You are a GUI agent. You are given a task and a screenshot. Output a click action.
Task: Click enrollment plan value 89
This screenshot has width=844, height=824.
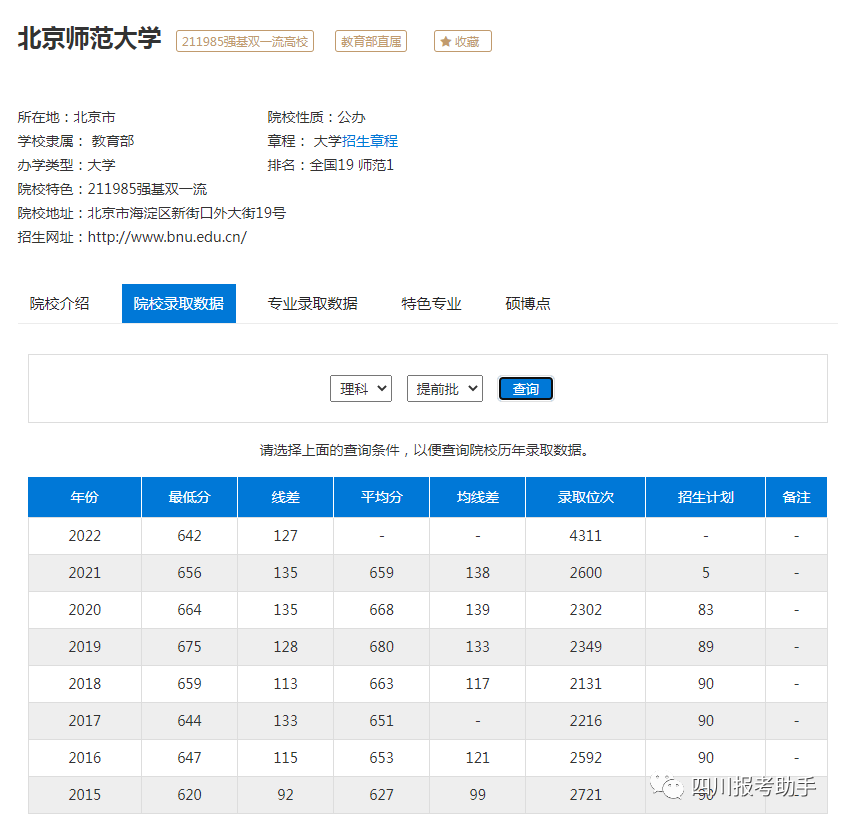pyautogui.click(x=706, y=646)
